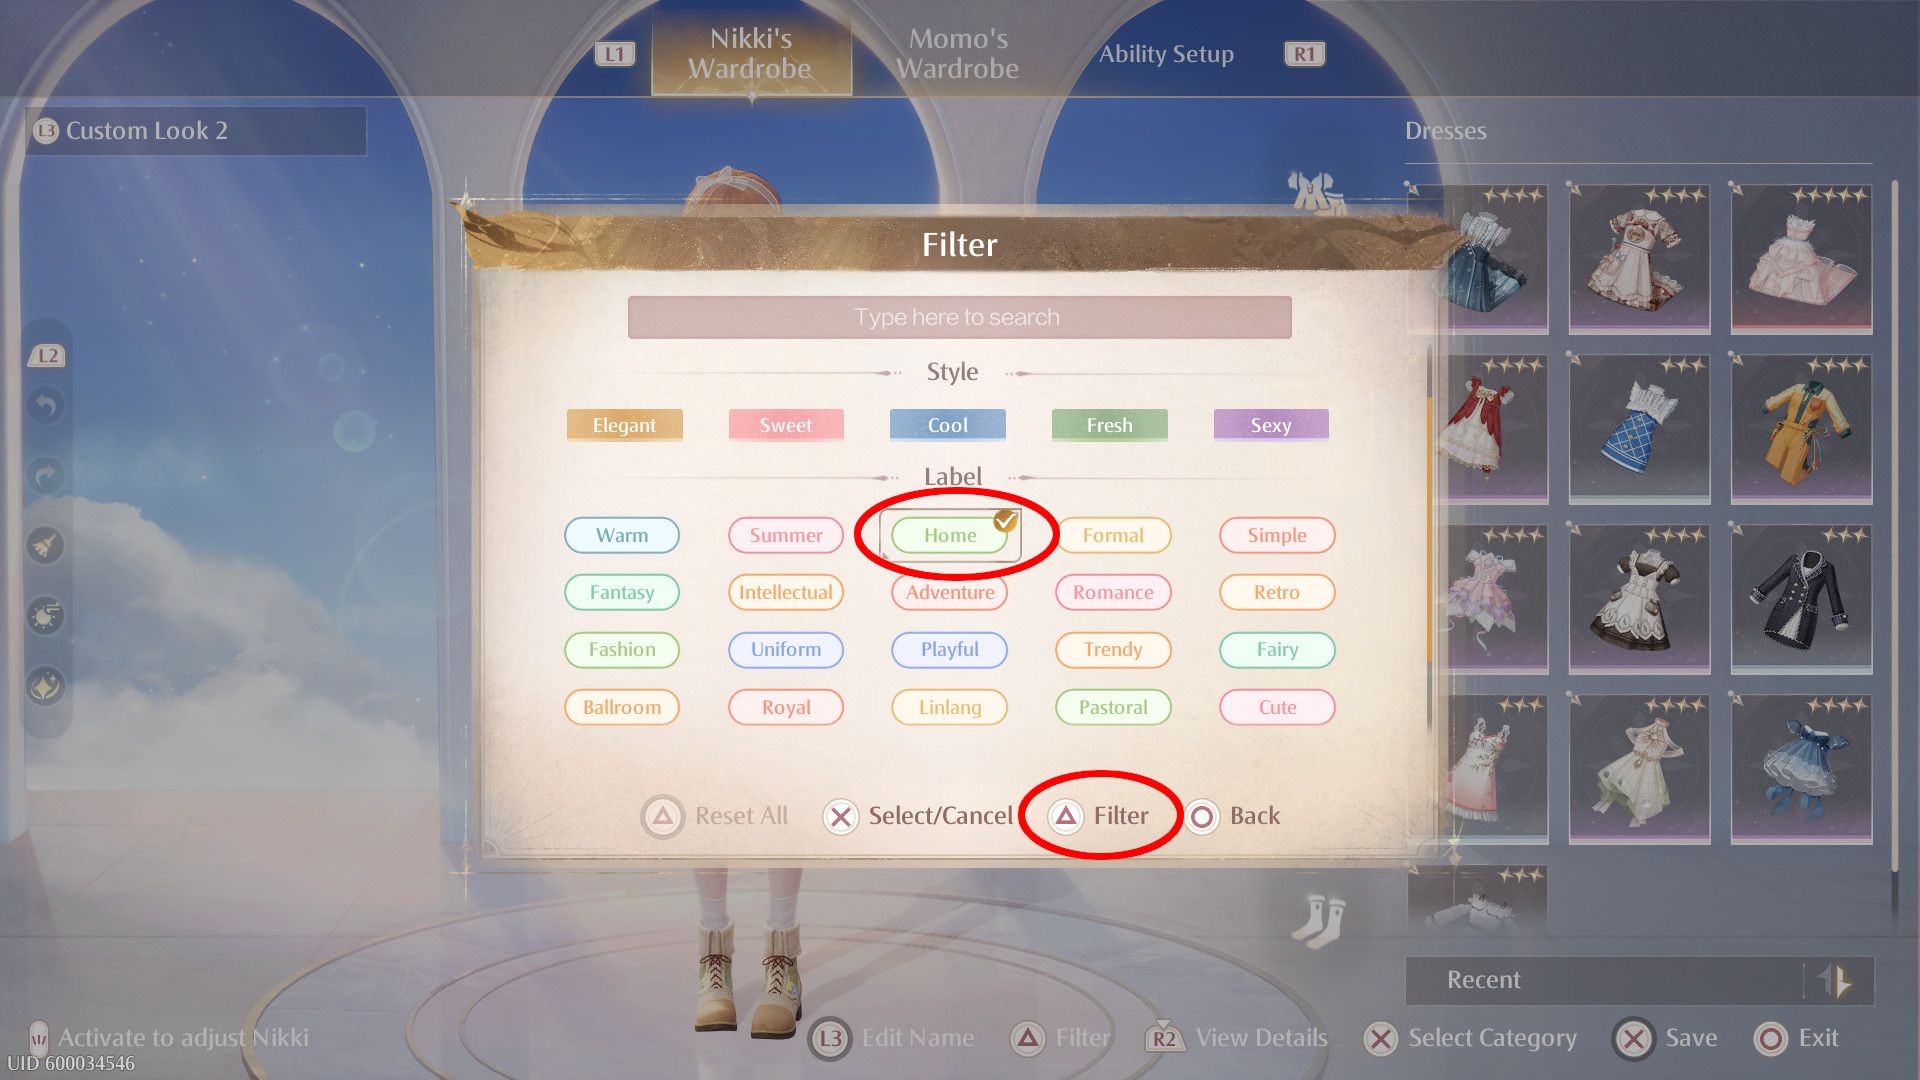
Task: Click the L2 sidebar icon
Action: (x=47, y=353)
